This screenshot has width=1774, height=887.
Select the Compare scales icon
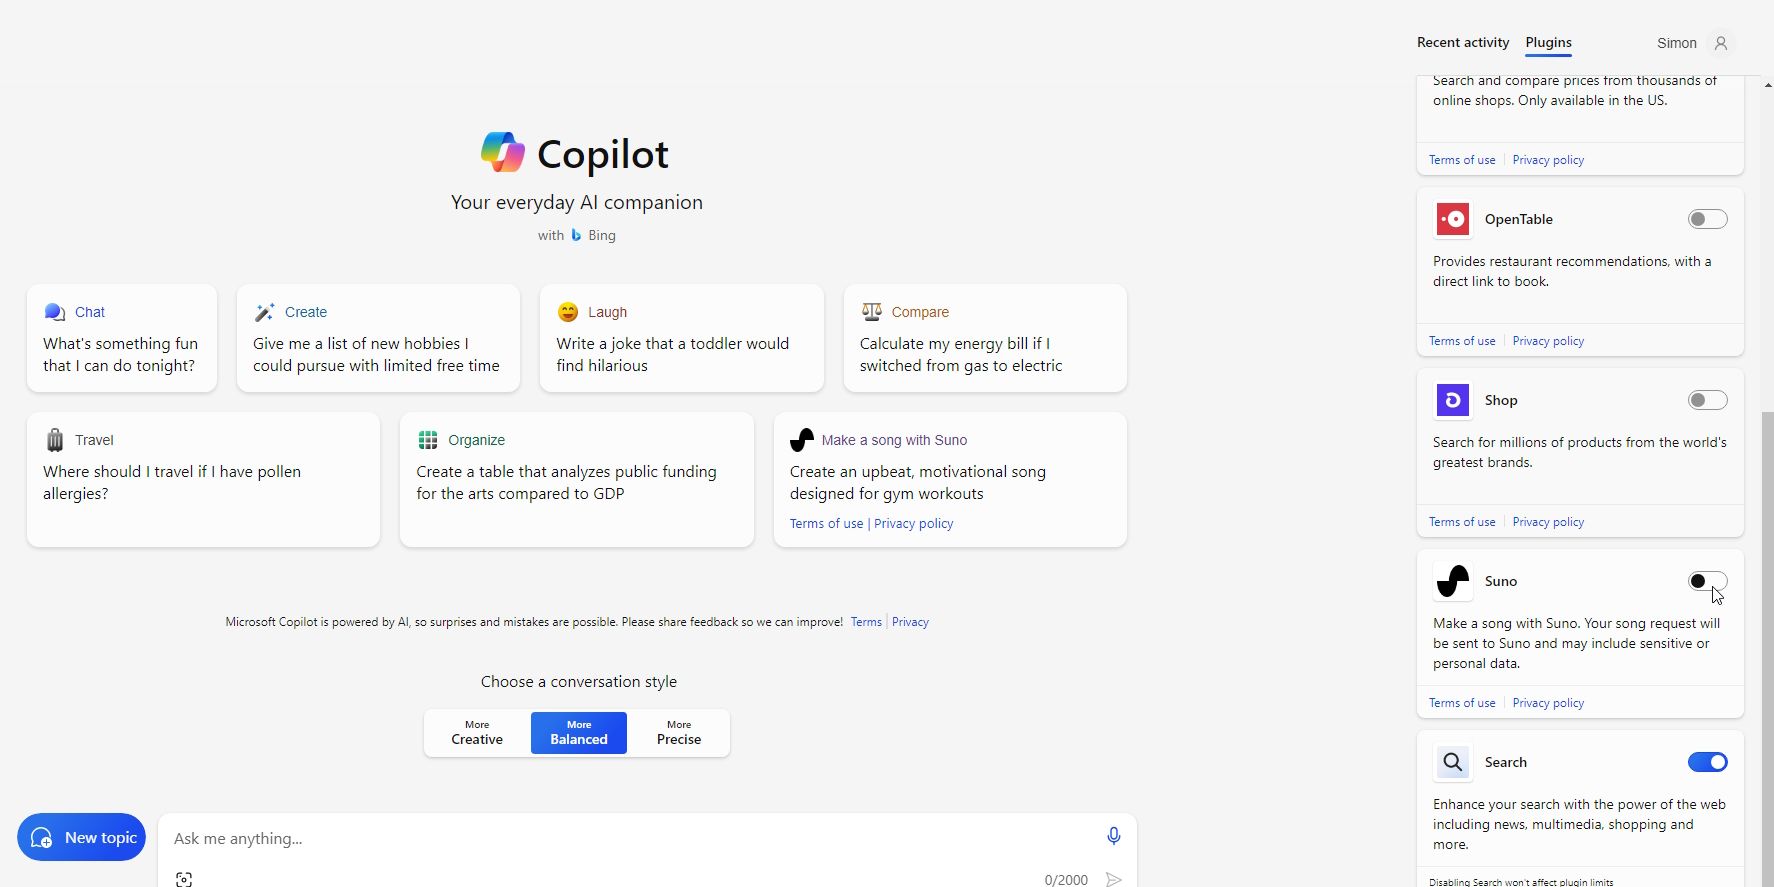coord(870,311)
